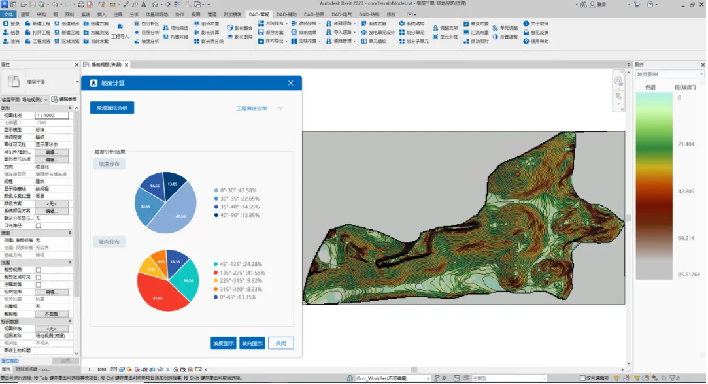The width and height of the screenshot is (708, 384).
Task: Toggle the first crop checkbox under 范围 section
Action: (38, 270)
